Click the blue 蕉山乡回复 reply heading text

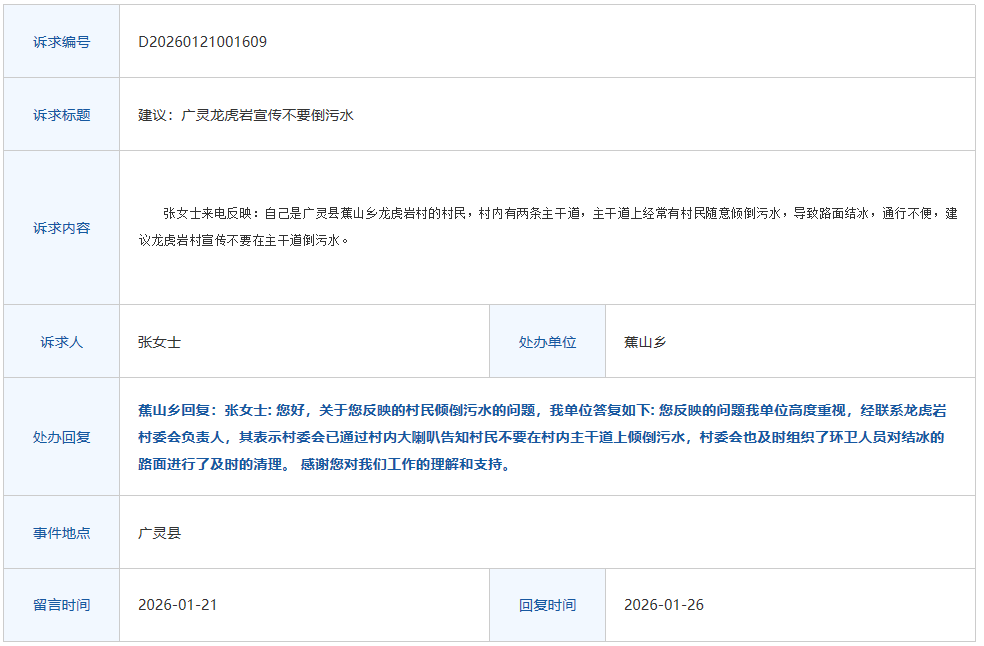[177, 410]
